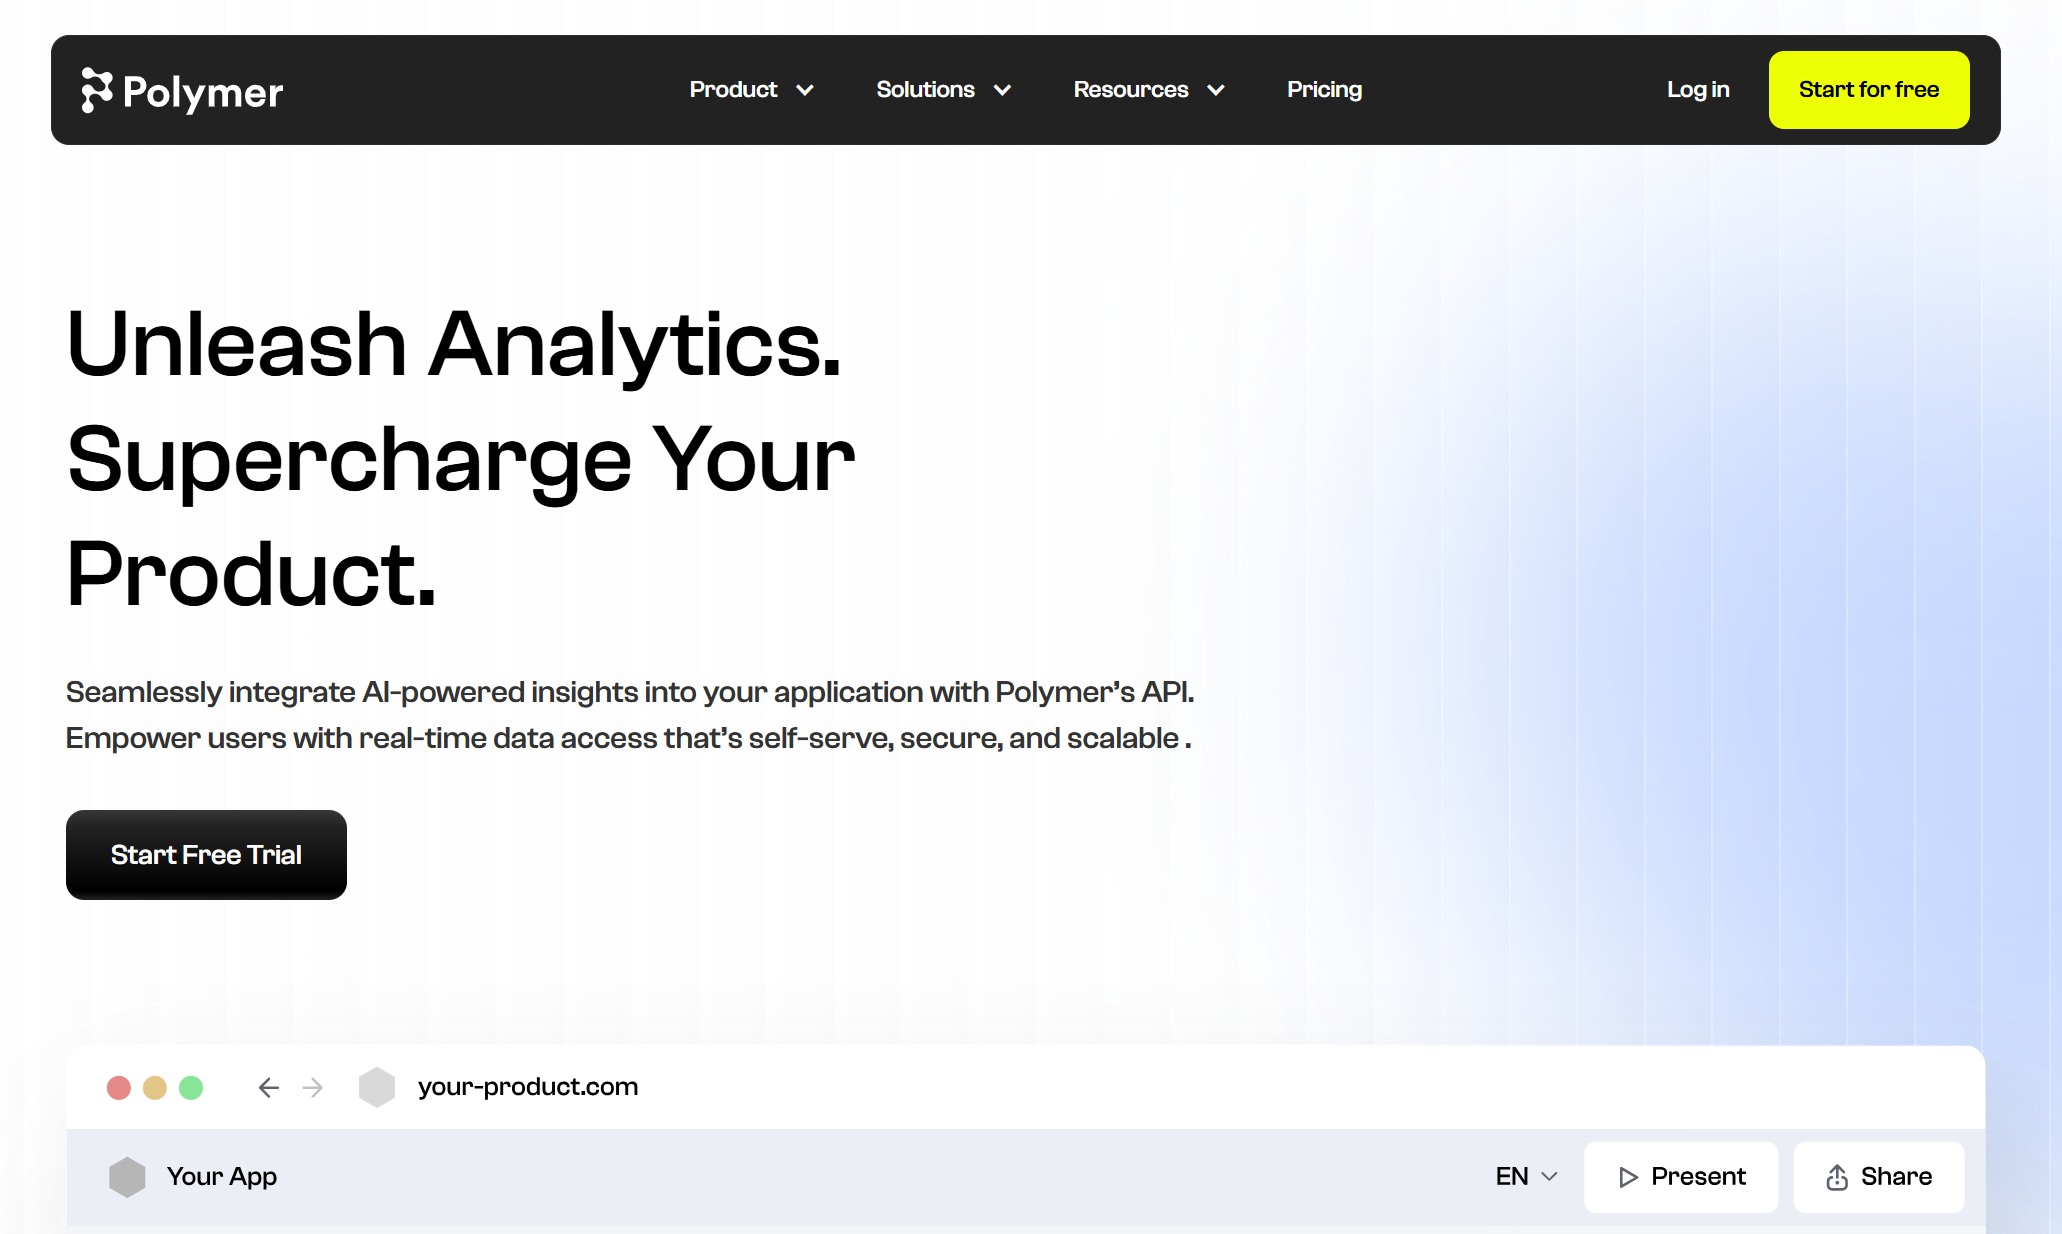Screen dimensions: 2062x1234
Task: Click the yellow Start for free button
Action: coord(1868,90)
